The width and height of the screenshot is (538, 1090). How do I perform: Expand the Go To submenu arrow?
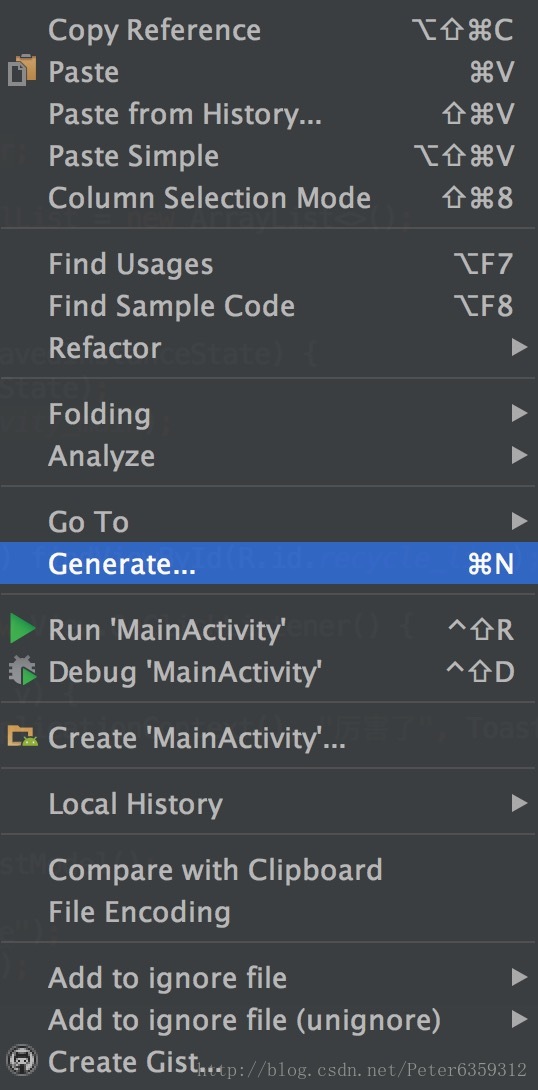[519, 521]
